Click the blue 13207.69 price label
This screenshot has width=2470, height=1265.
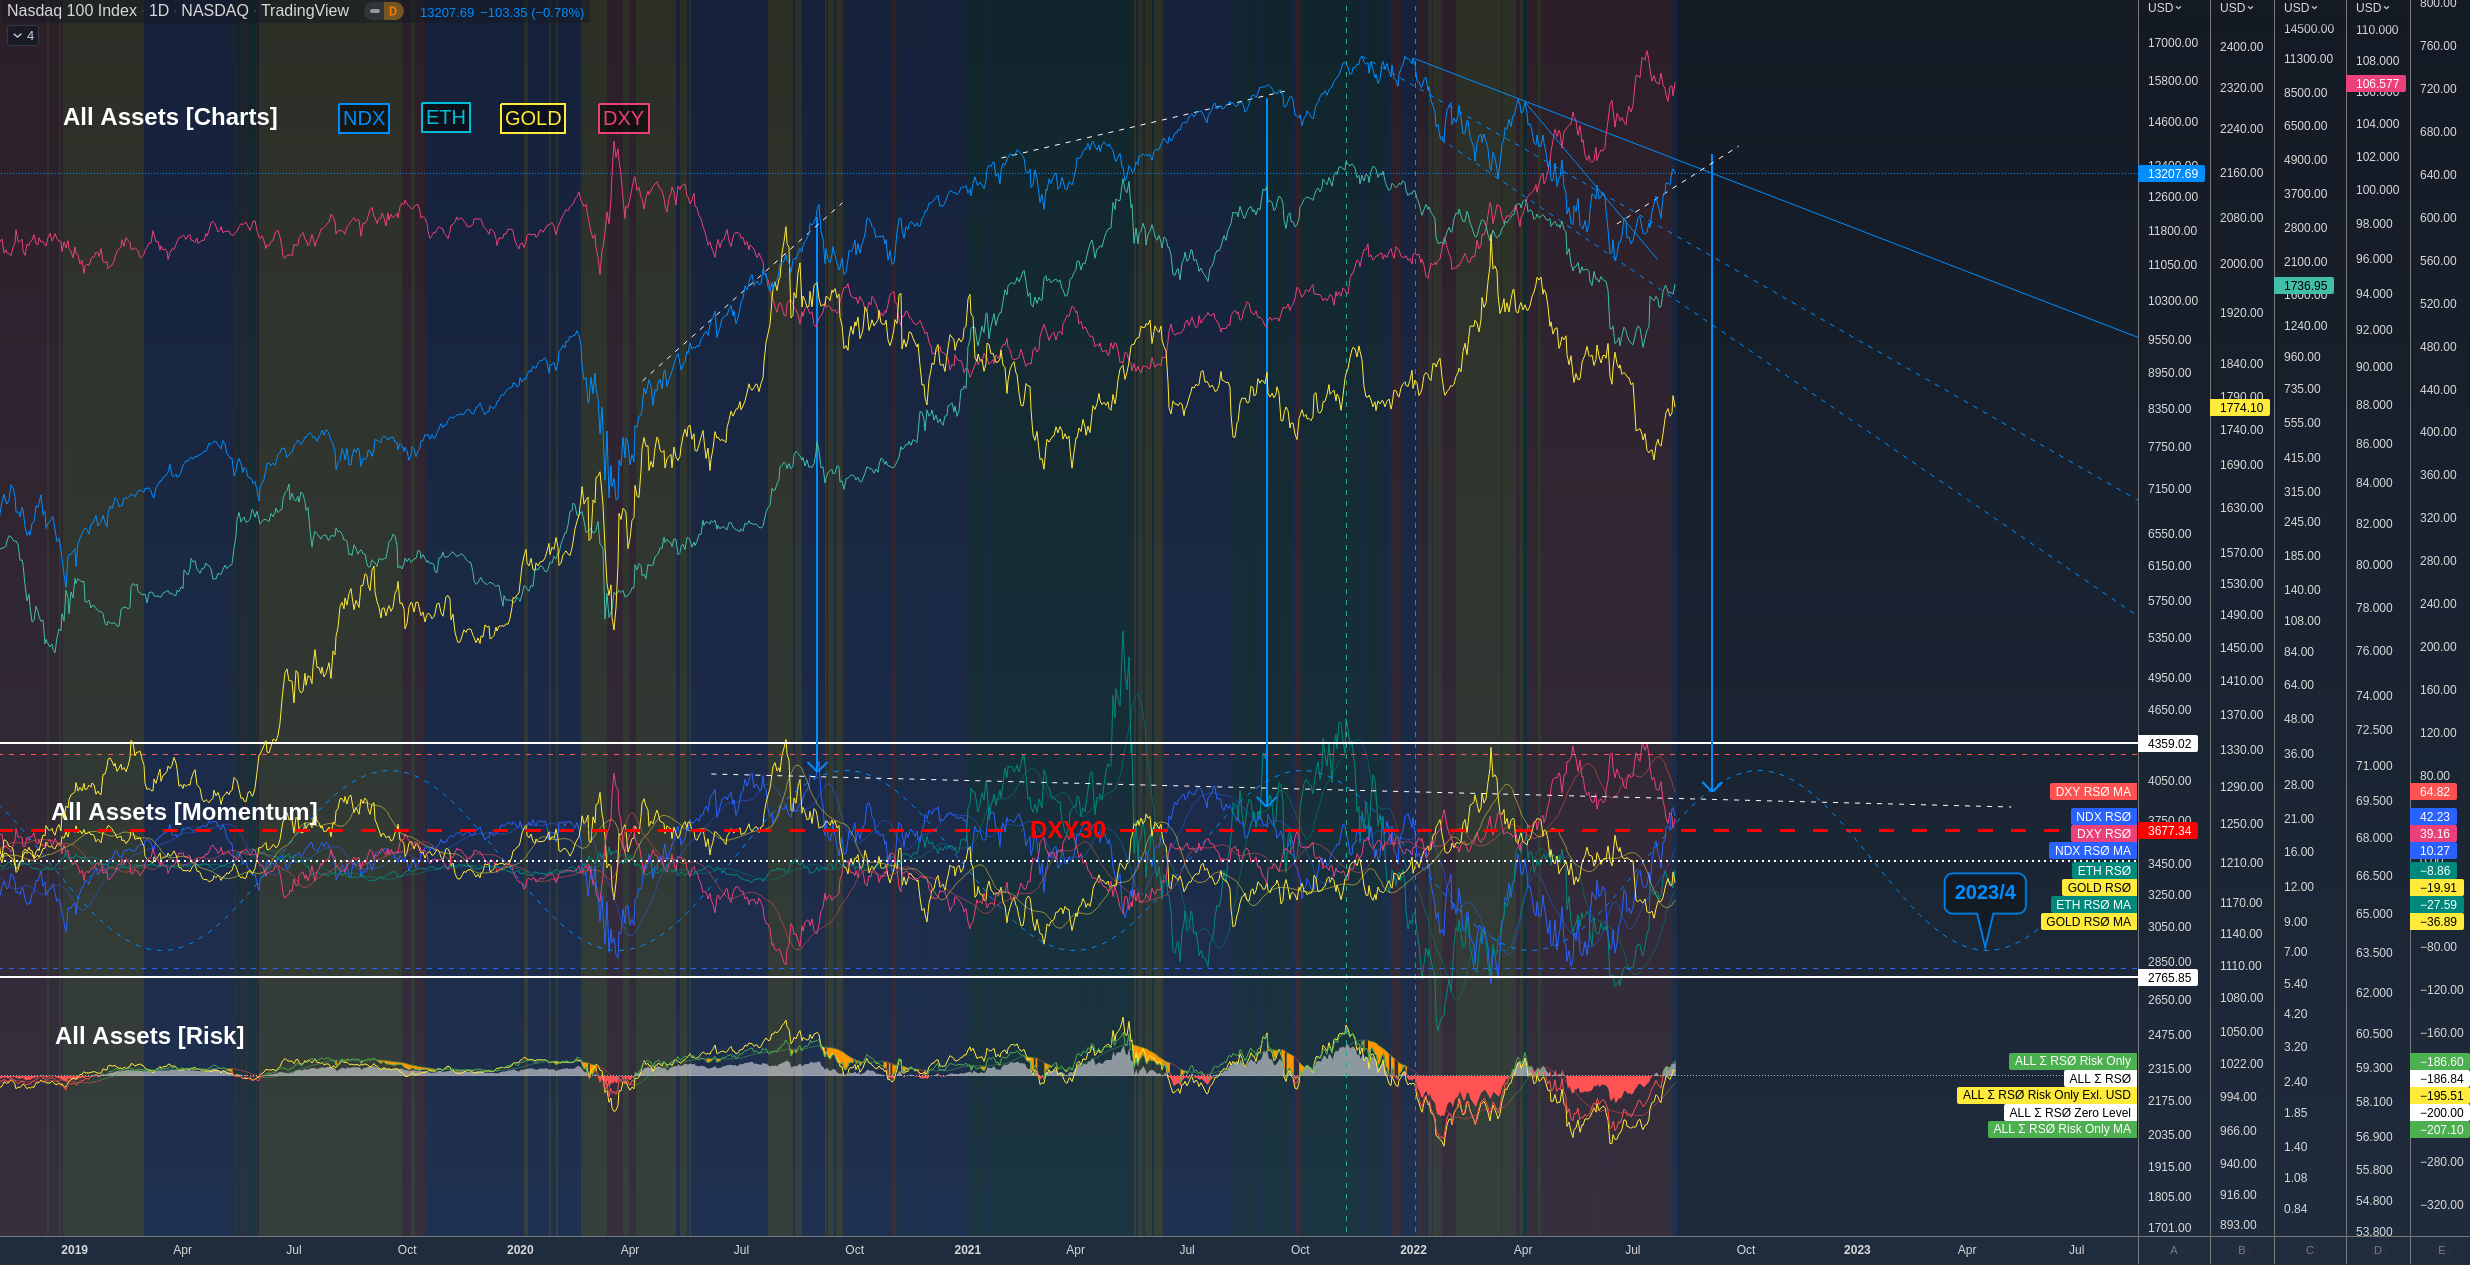[x=2172, y=174]
